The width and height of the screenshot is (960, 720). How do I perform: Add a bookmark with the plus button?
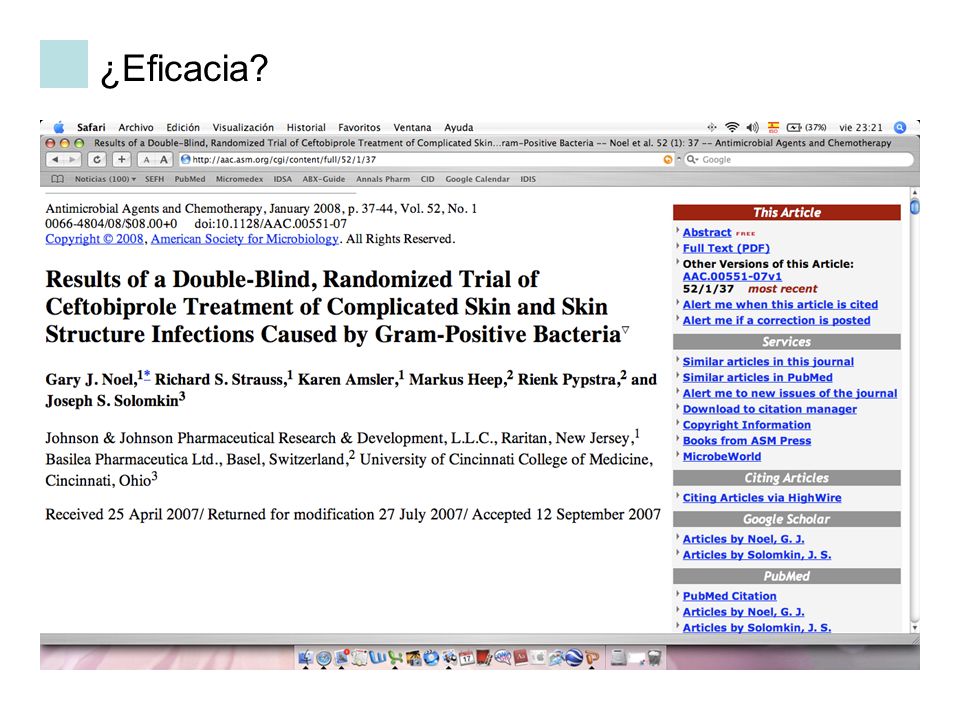pos(122,160)
